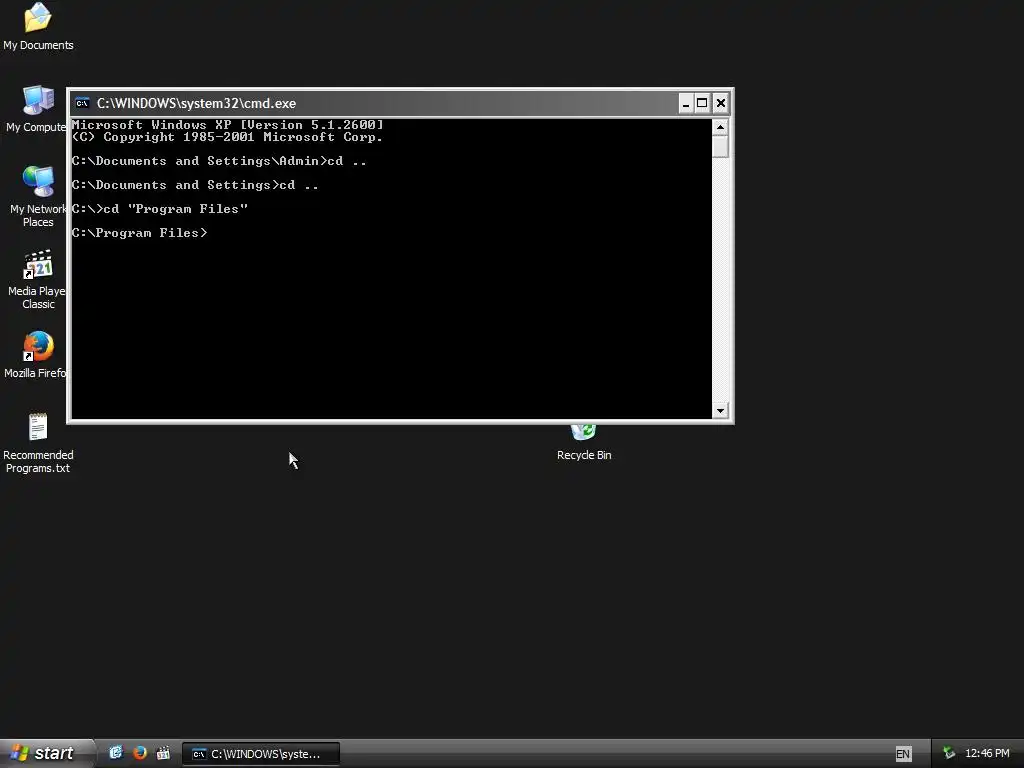Launch Firefox from Quick Launch bar

(x=140, y=752)
